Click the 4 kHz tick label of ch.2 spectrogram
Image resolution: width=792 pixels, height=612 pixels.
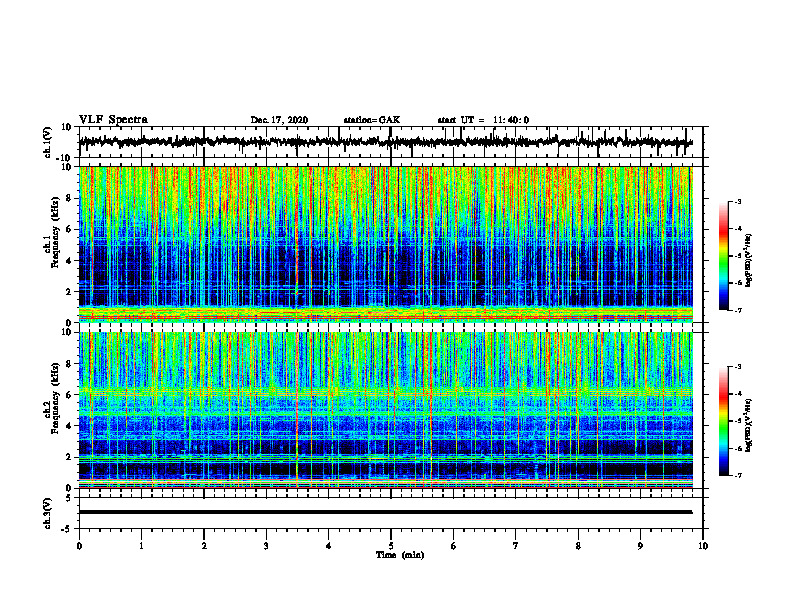point(71,426)
